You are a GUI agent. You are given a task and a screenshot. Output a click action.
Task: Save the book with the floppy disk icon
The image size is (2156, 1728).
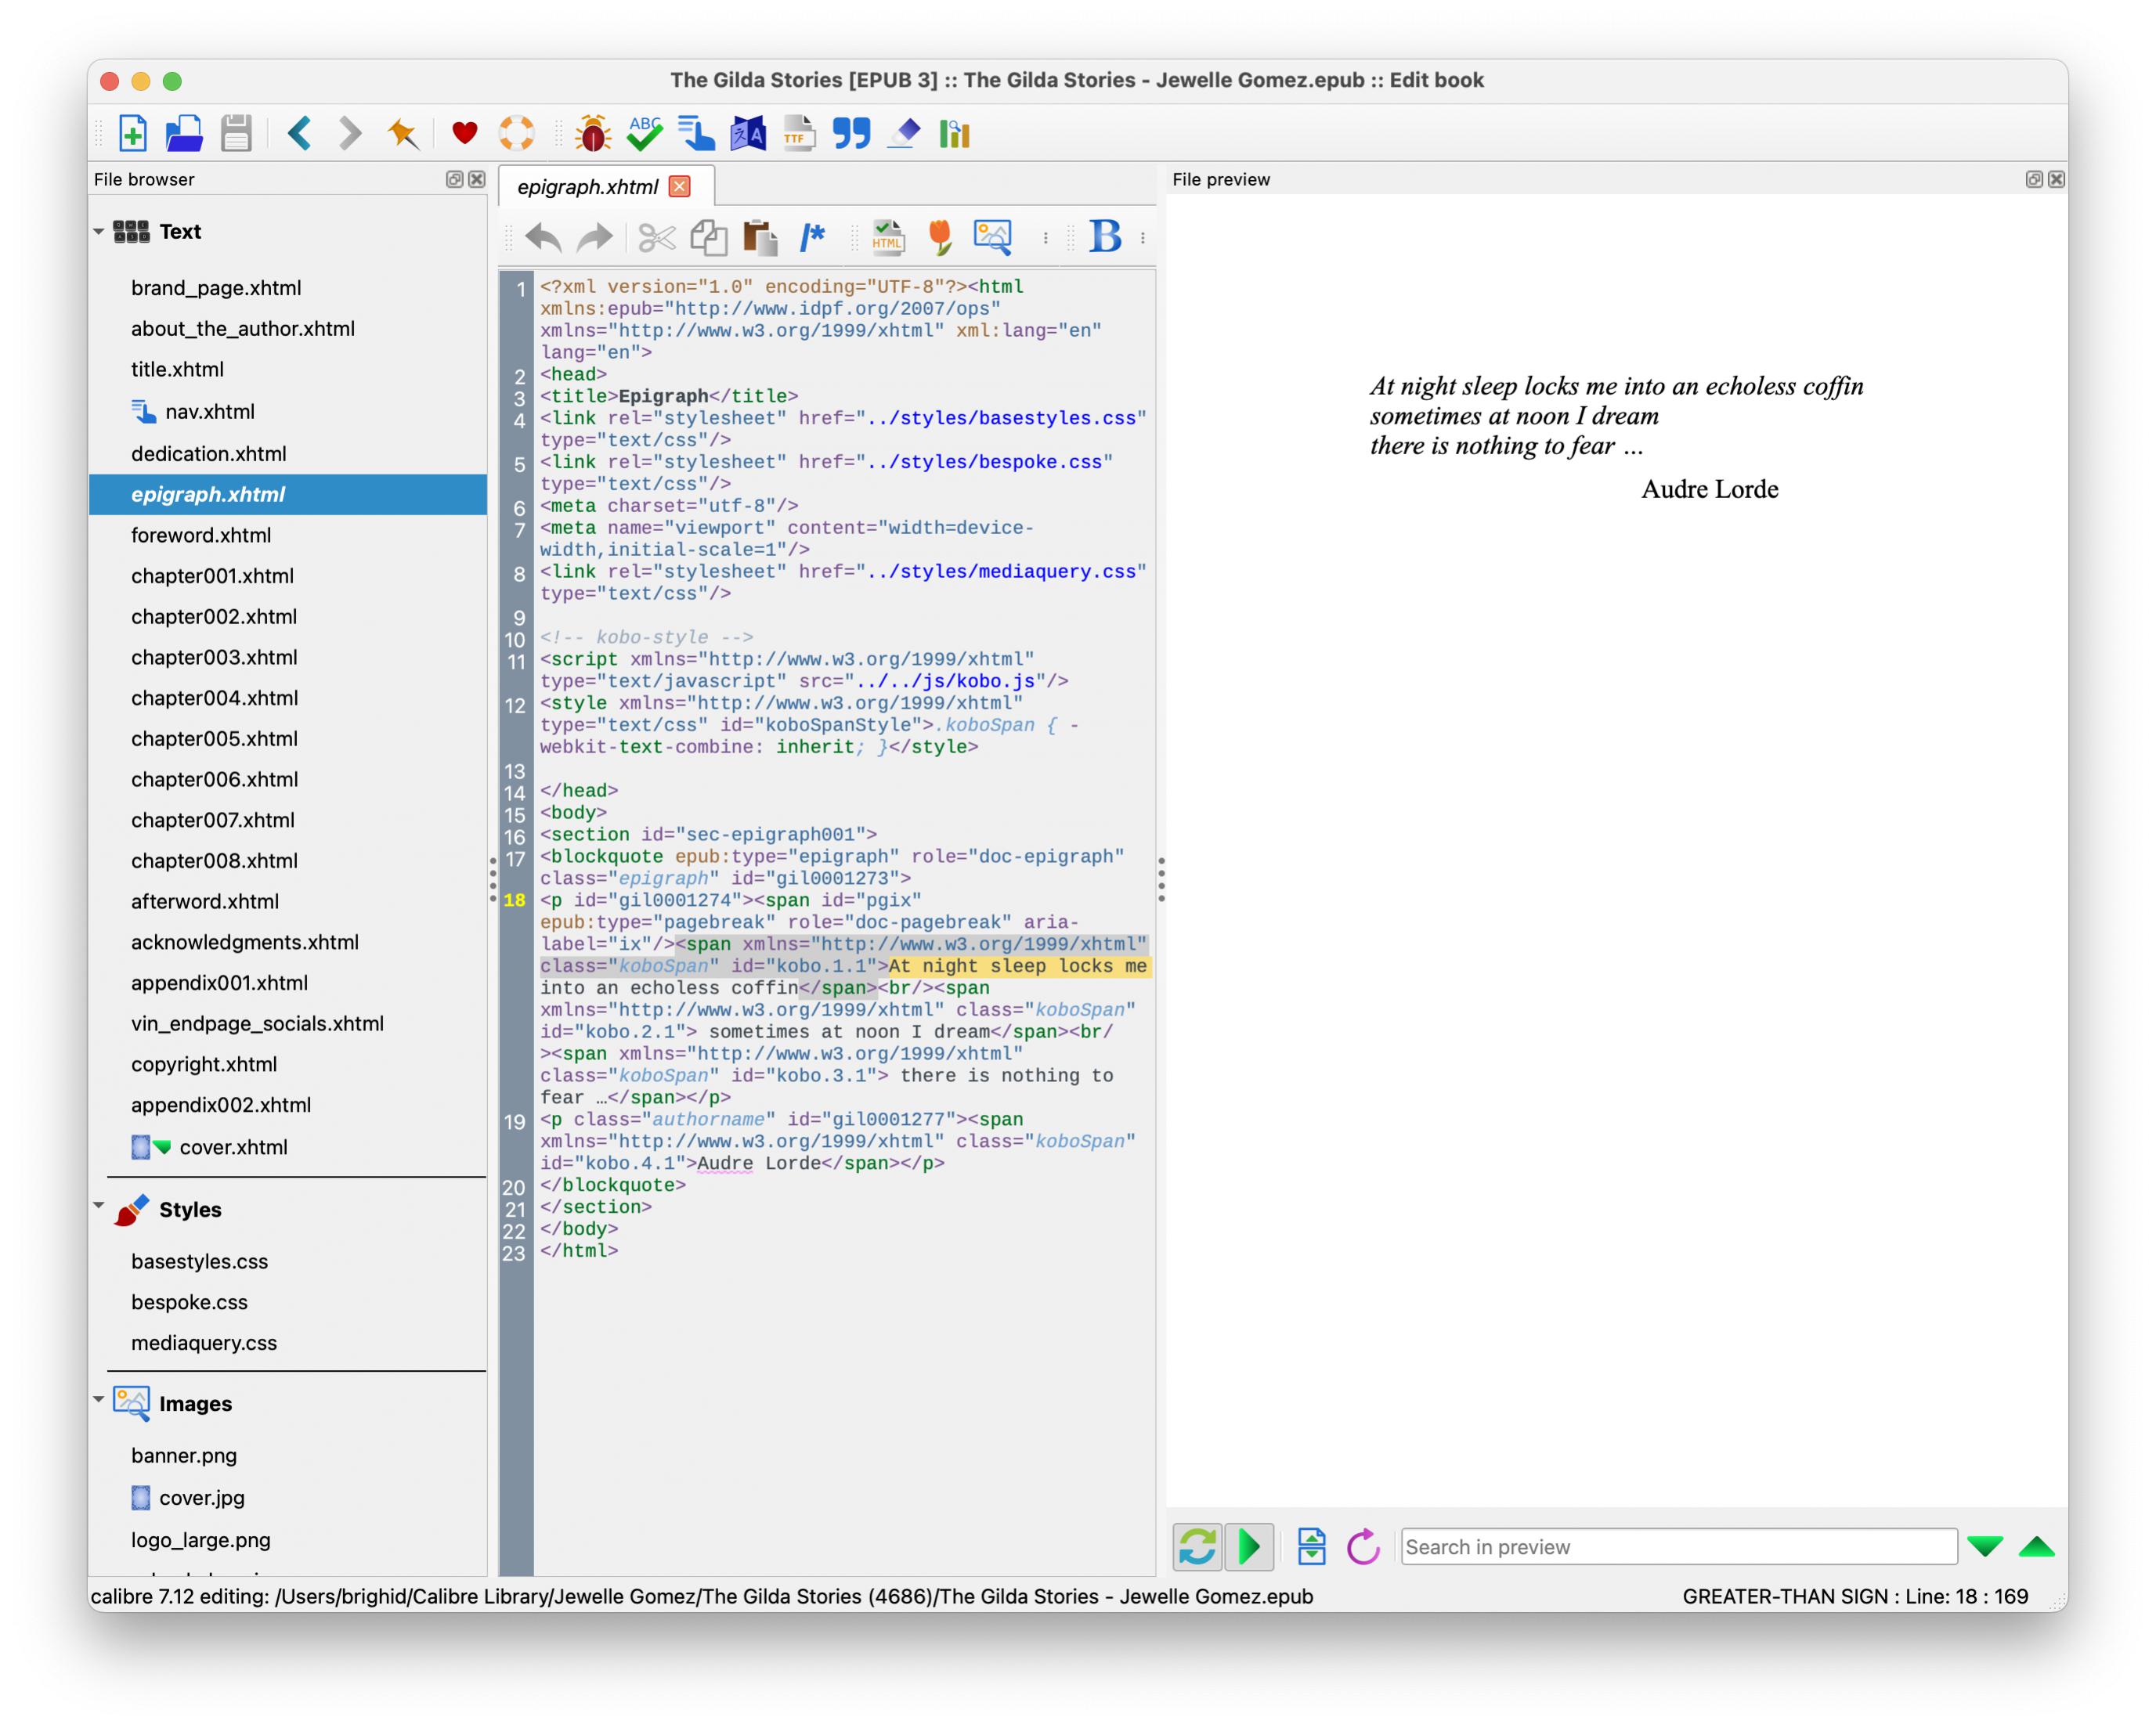236,133
